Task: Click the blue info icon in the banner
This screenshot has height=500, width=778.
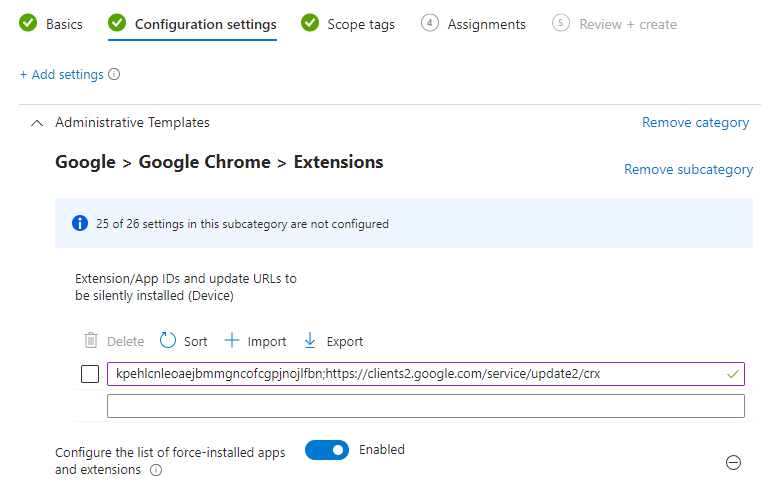Action: (80, 224)
